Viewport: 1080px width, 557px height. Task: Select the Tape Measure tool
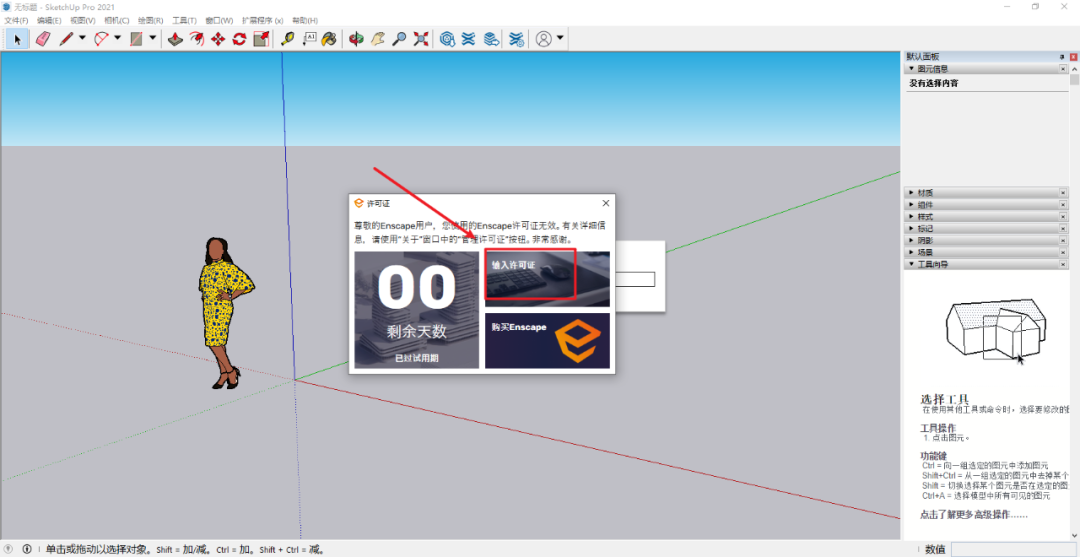point(288,39)
